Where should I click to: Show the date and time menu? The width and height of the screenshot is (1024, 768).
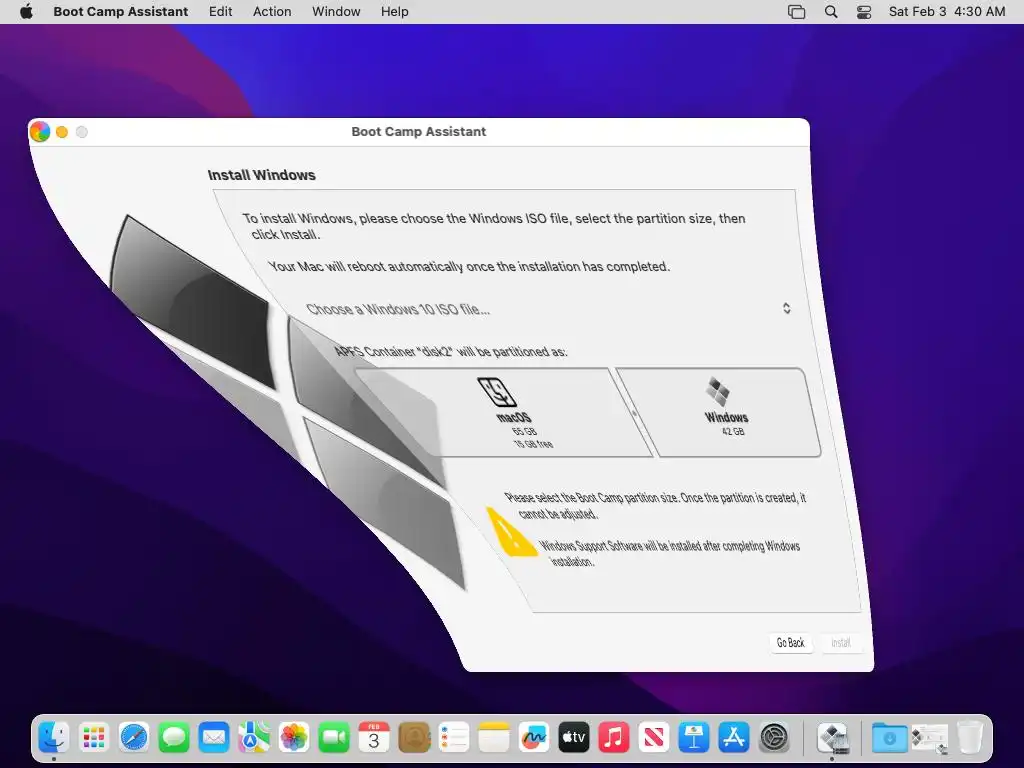(947, 12)
